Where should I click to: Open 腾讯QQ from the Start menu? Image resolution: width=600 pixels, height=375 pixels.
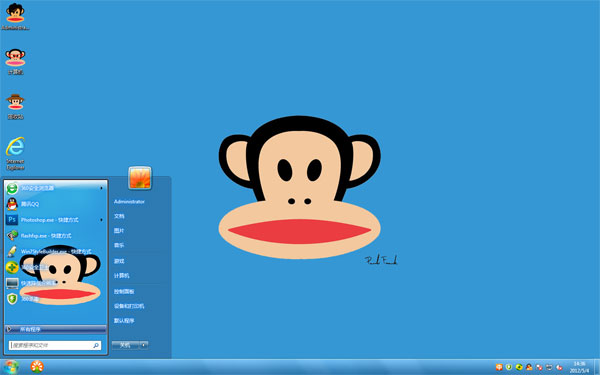55,204
